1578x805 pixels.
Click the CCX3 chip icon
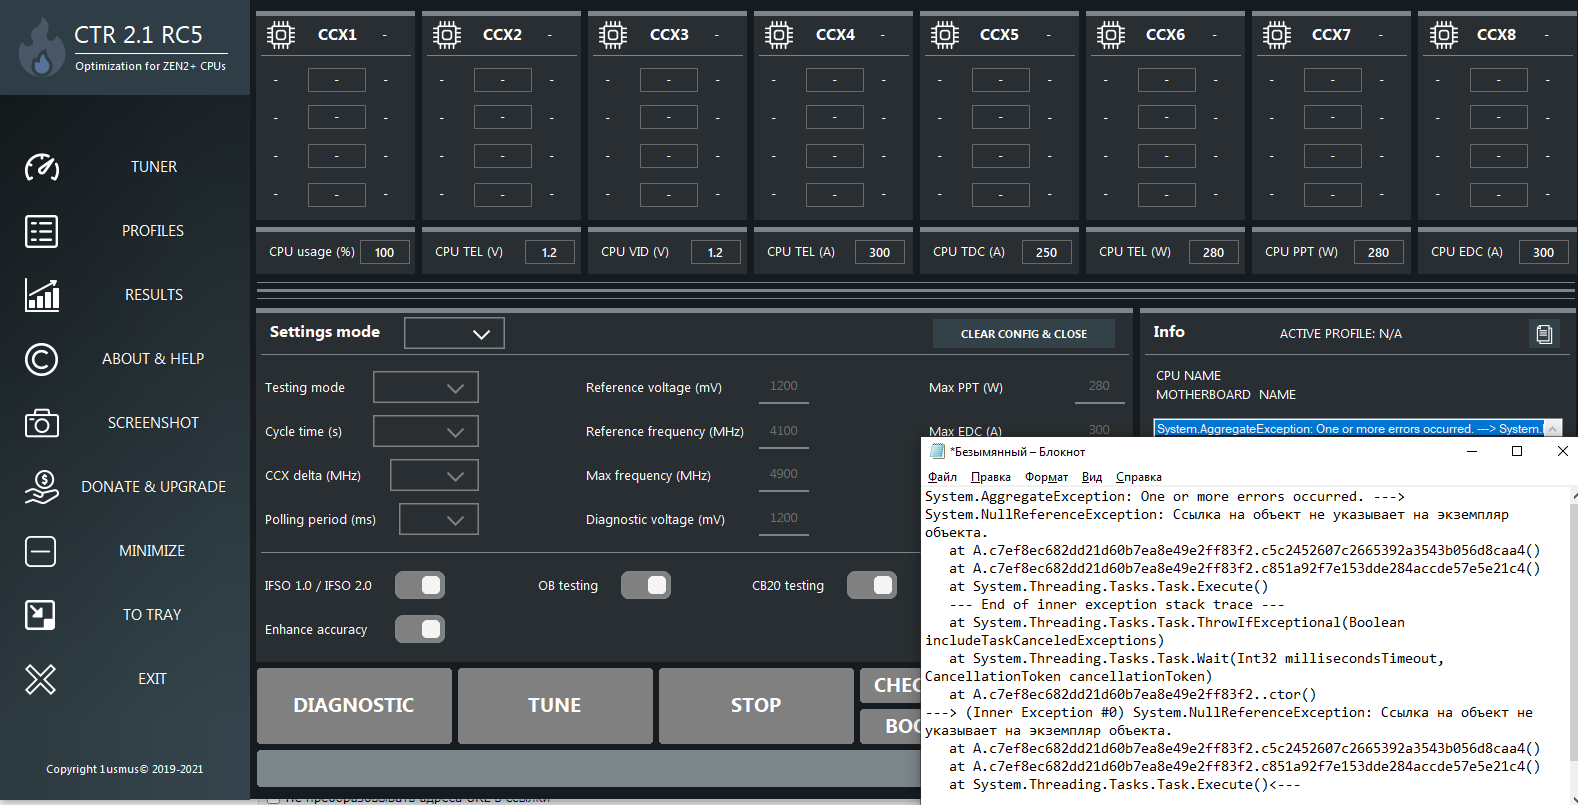tap(613, 35)
